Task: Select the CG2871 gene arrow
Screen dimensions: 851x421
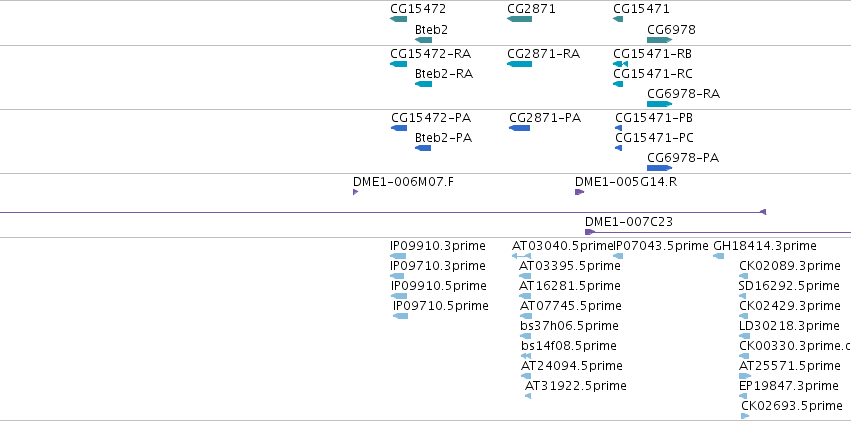Action: tap(519, 20)
